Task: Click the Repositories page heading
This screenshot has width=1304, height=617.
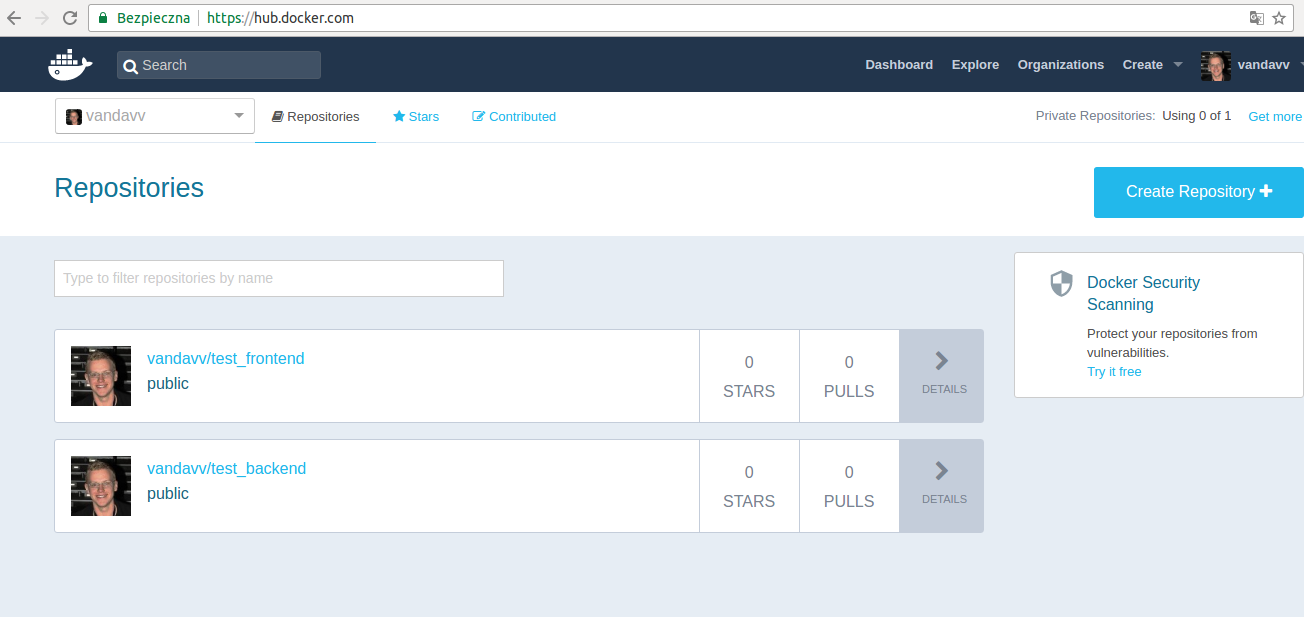Action: [129, 188]
